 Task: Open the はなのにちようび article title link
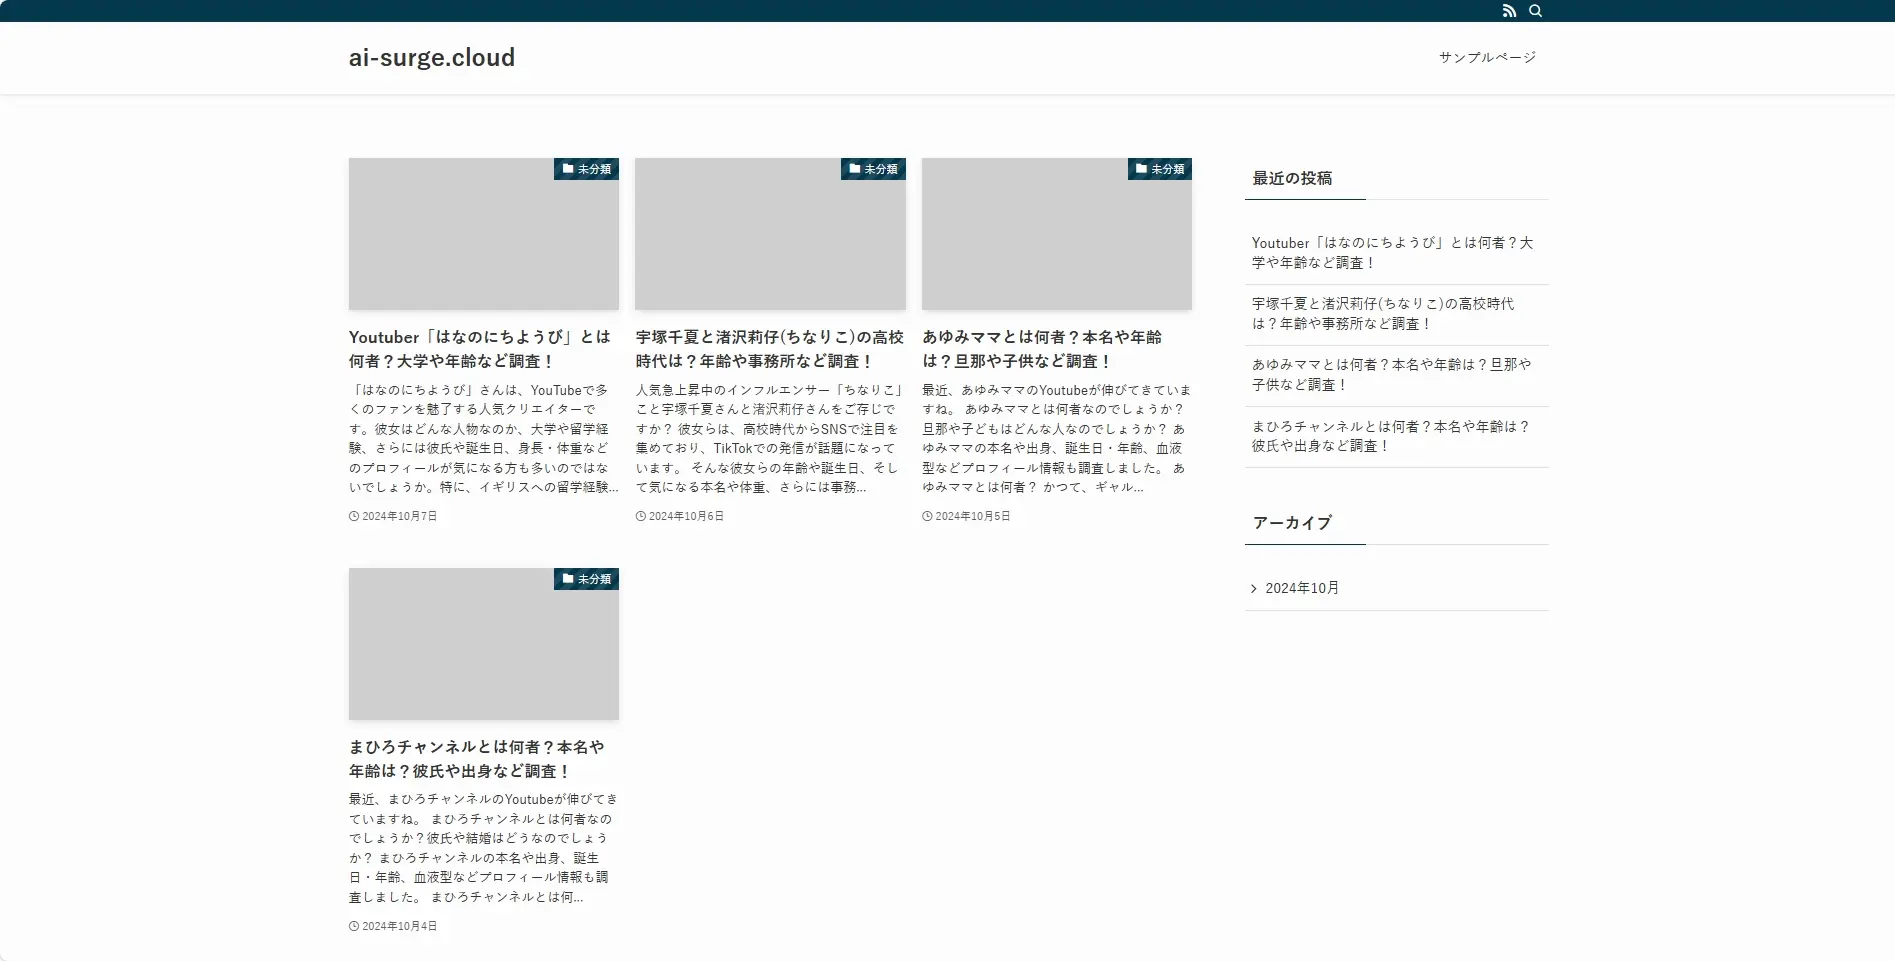click(x=478, y=349)
